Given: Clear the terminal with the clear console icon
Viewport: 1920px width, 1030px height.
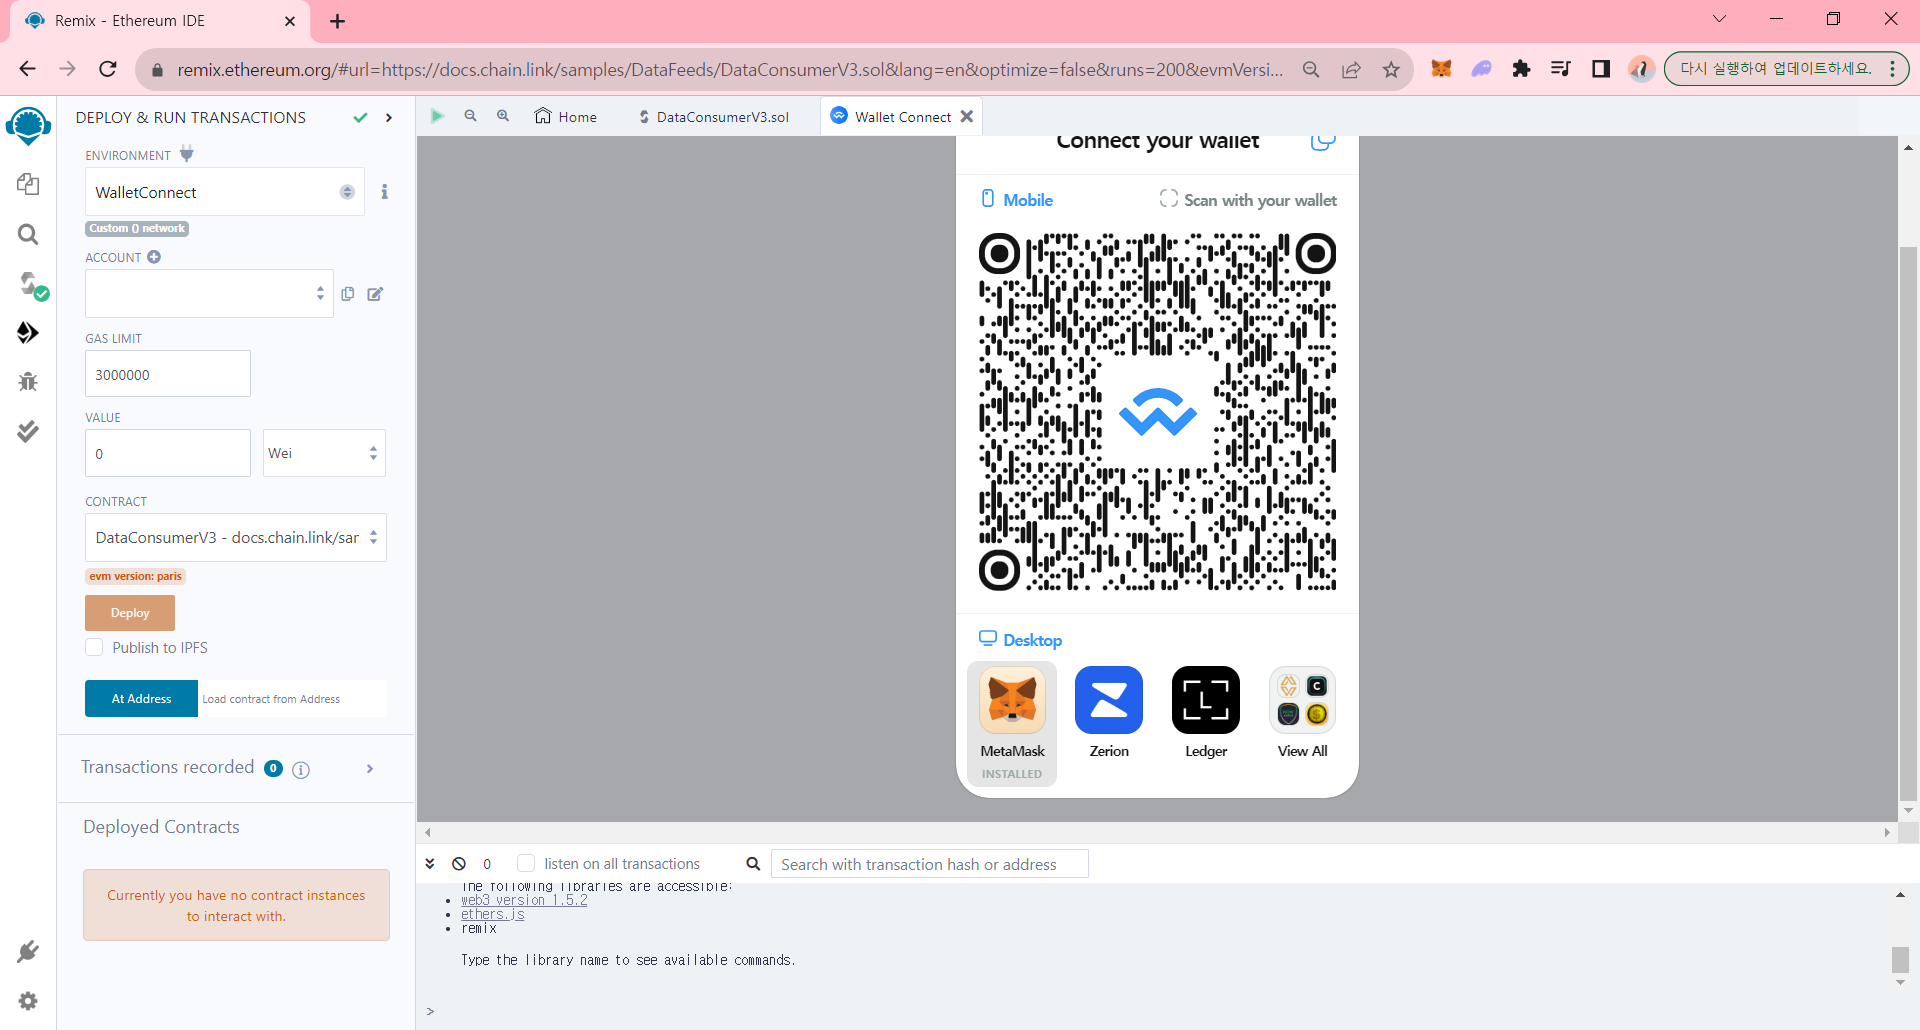Looking at the screenshot, I should 459,864.
